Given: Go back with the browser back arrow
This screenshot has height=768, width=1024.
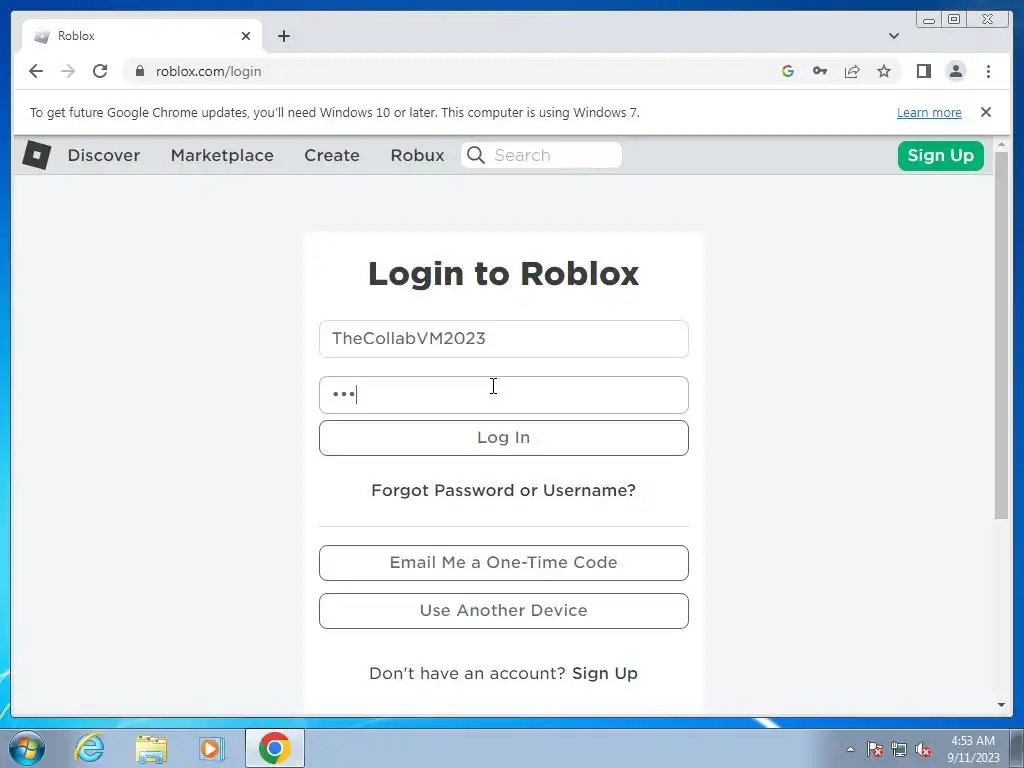Looking at the screenshot, I should [36, 71].
